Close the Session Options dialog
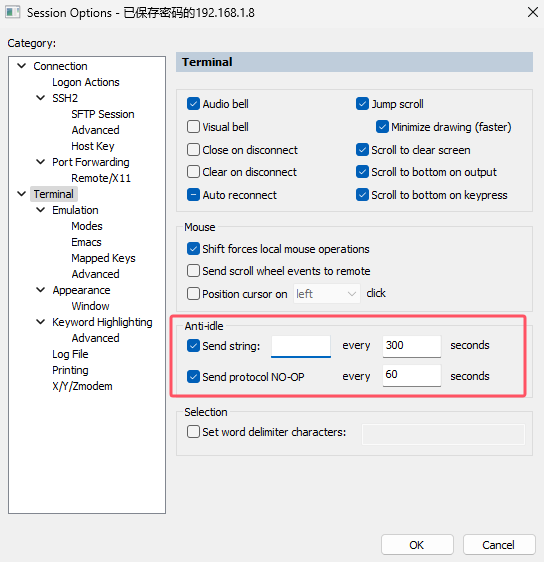The image size is (544, 562). pos(533,12)
